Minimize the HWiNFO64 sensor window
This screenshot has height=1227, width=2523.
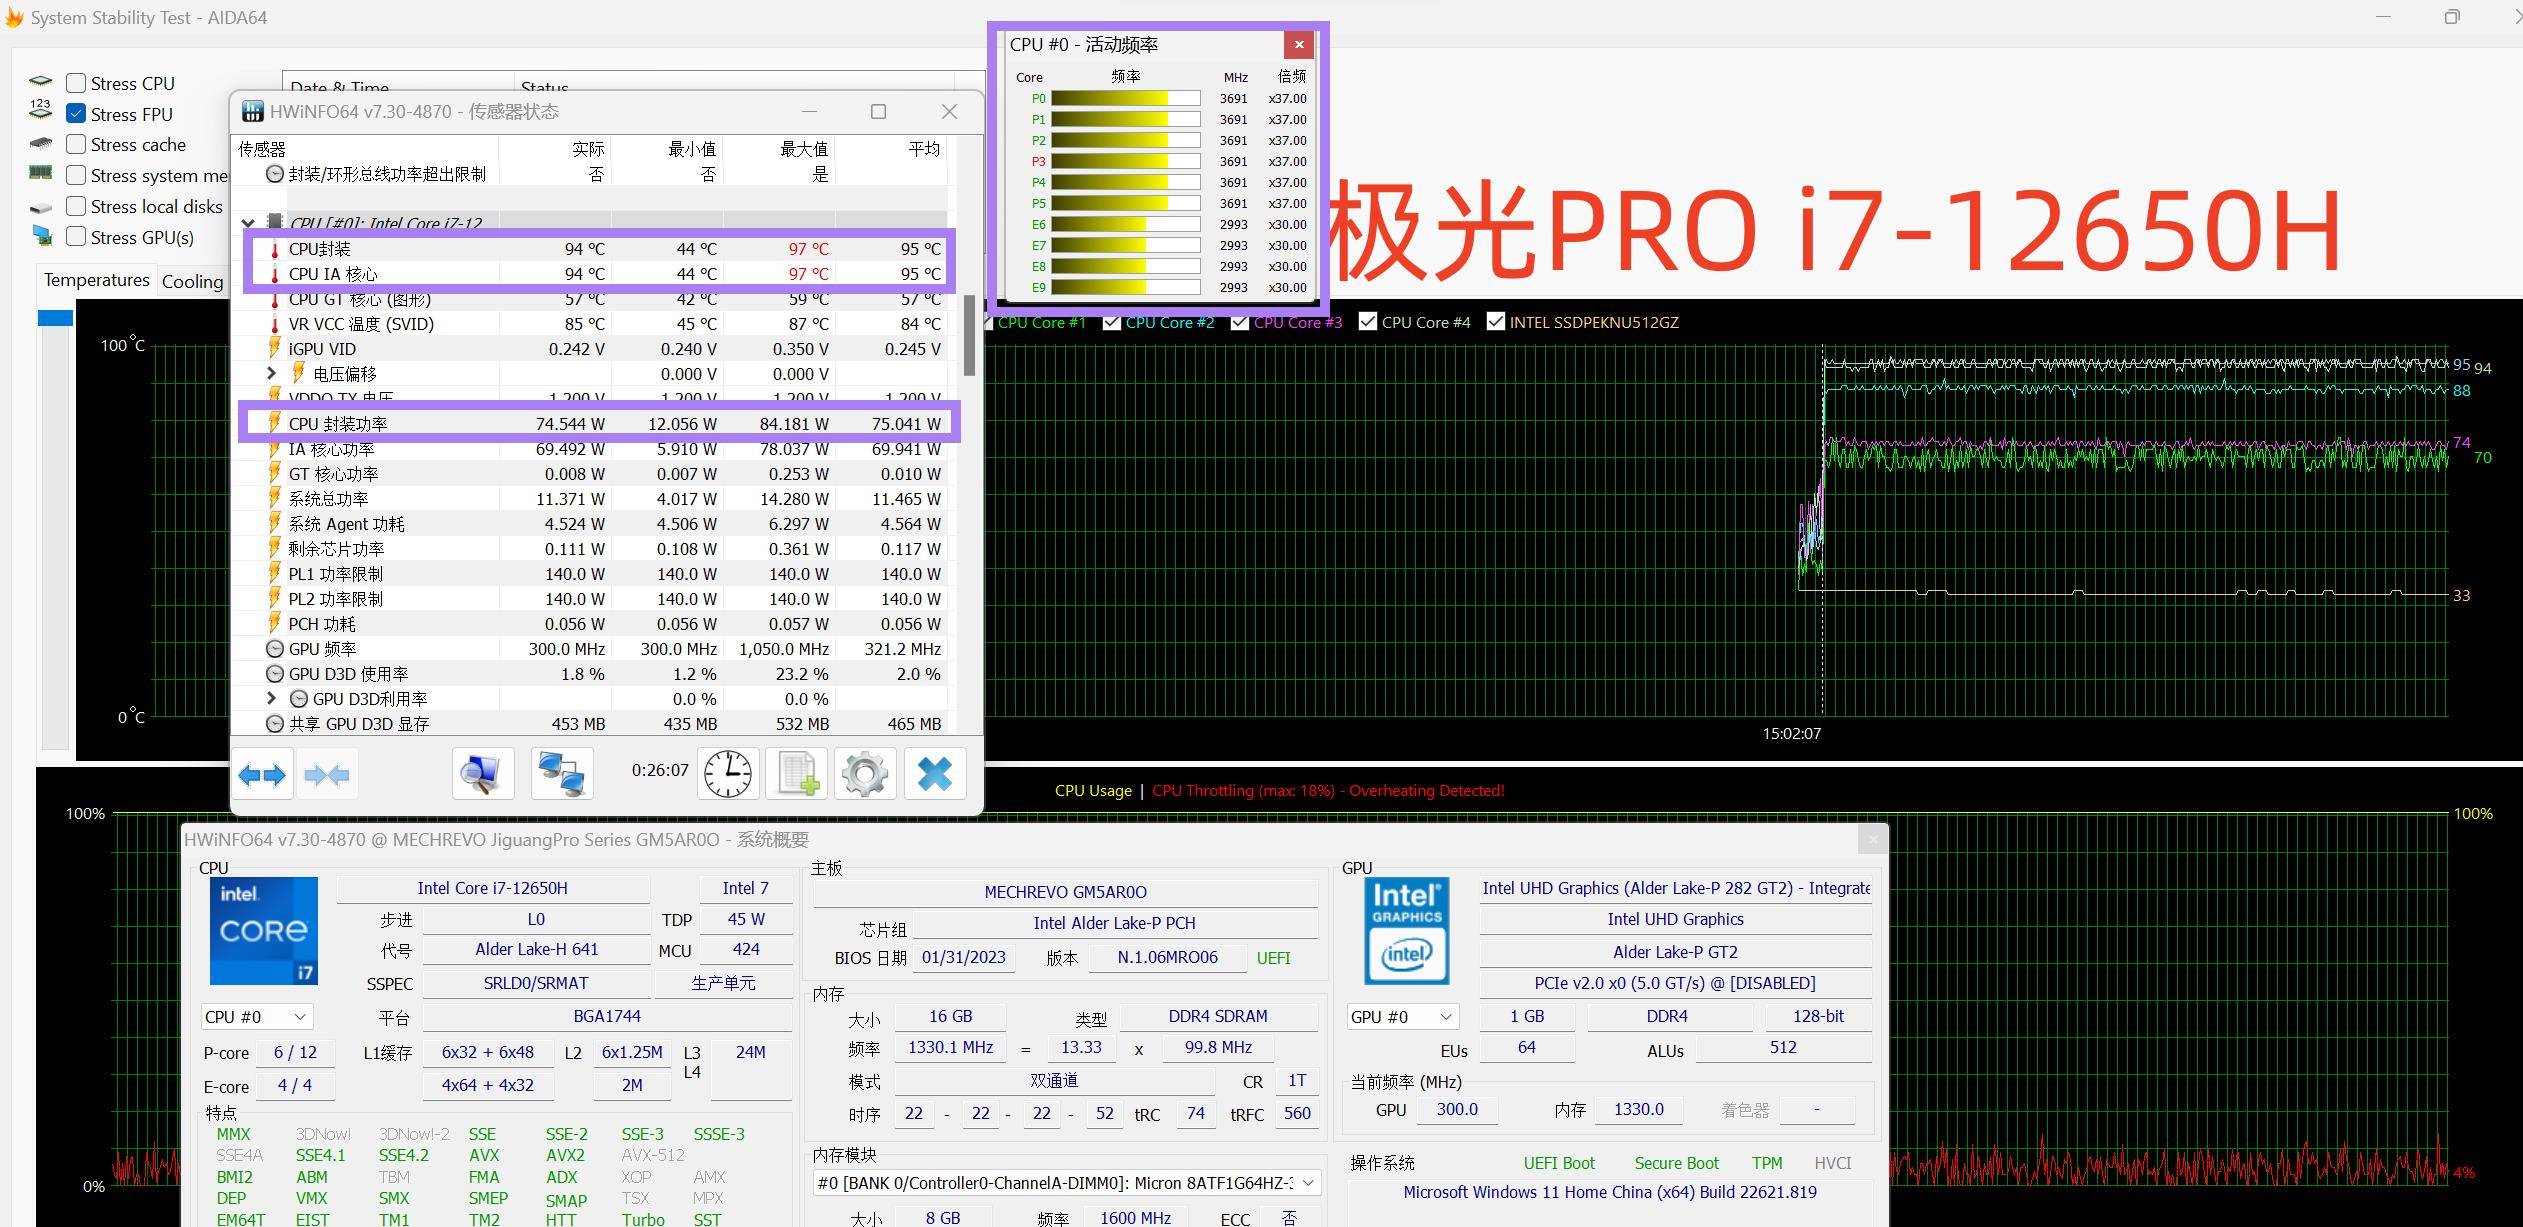point(809,111)
